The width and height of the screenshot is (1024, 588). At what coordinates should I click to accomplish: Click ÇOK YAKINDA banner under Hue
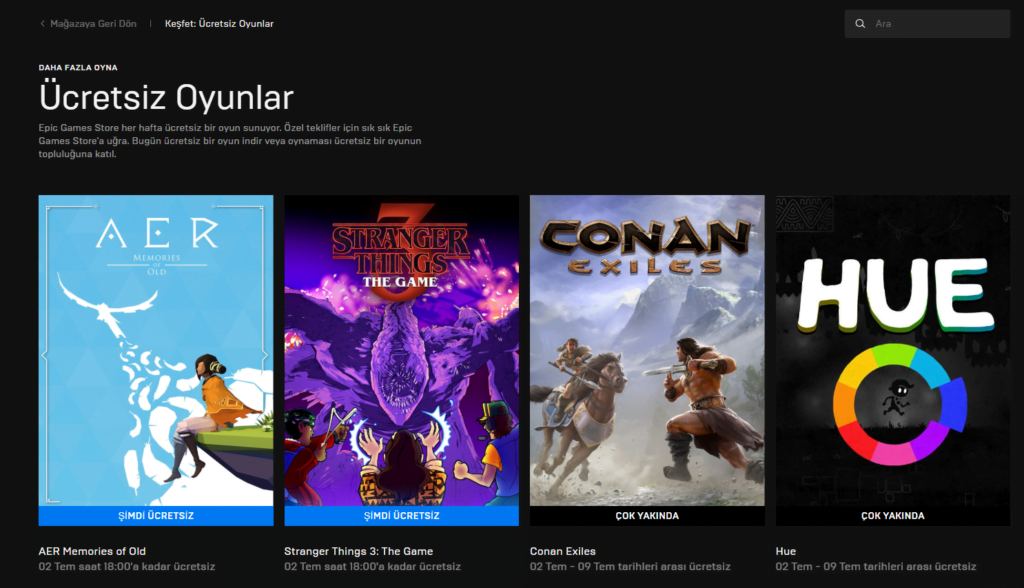(x=893, y=516)
